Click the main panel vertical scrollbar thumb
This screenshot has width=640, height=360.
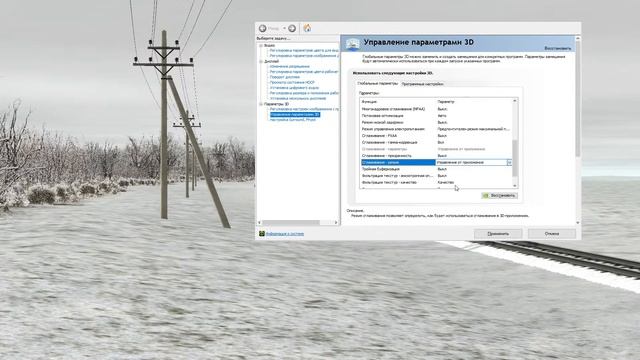point(578,99)
